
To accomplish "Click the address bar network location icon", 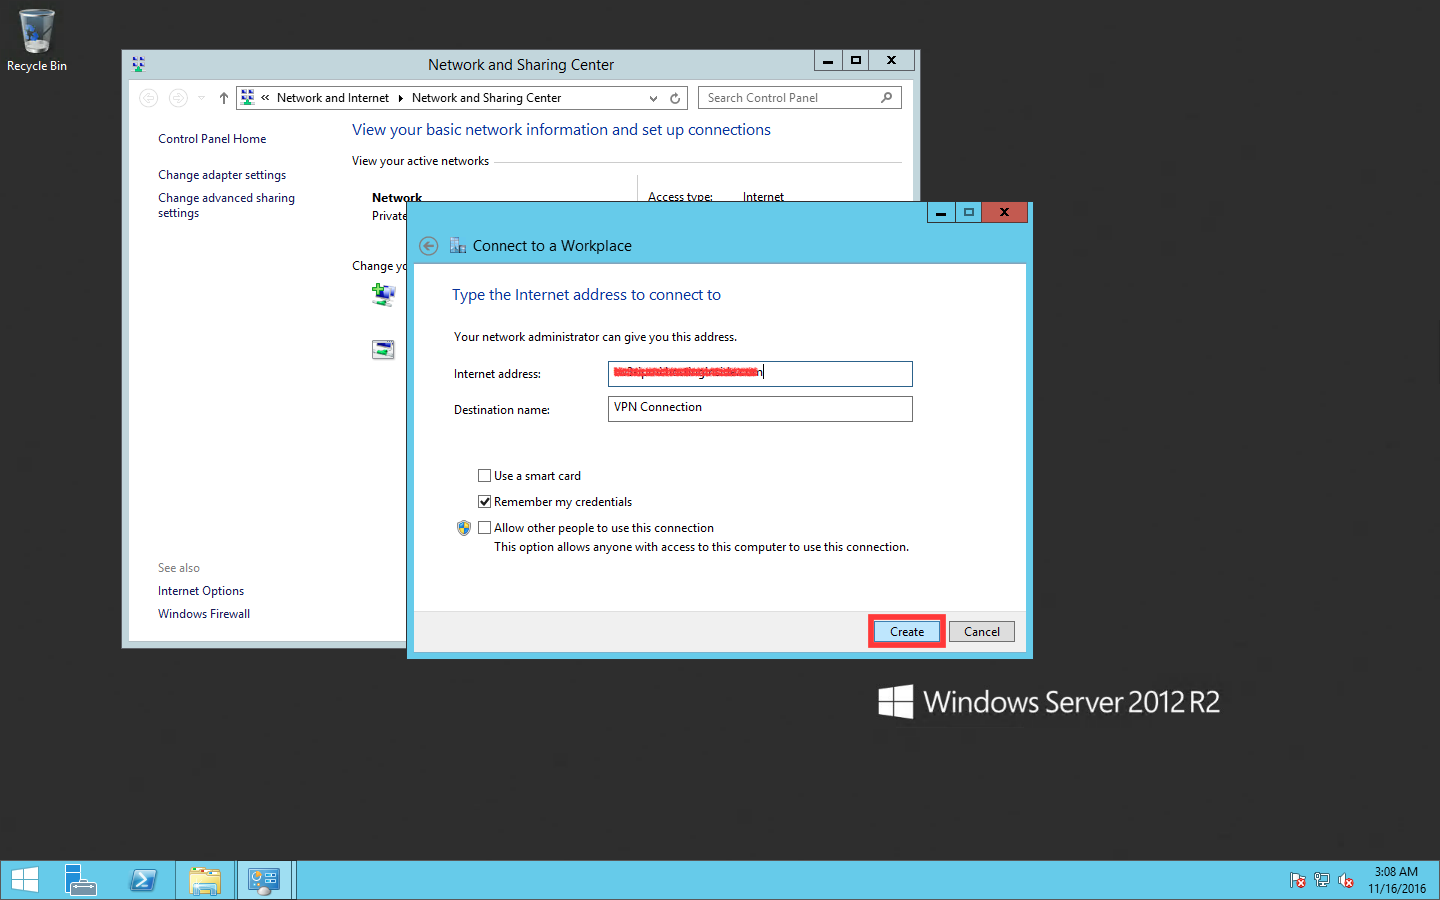I will point(248,98).
